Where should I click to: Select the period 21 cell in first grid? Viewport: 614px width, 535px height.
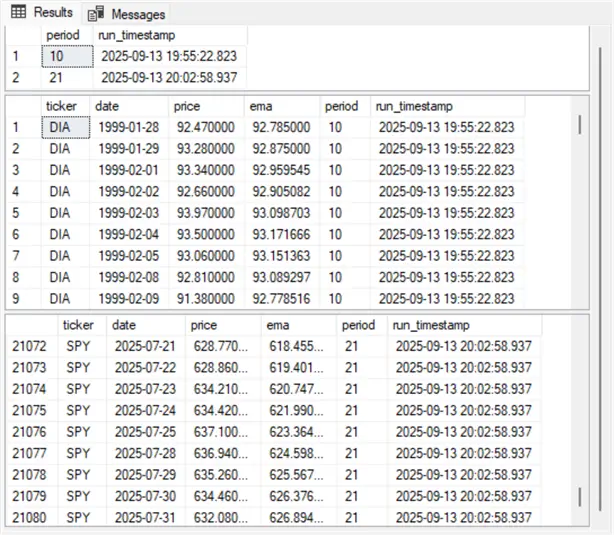coord(67,78)
